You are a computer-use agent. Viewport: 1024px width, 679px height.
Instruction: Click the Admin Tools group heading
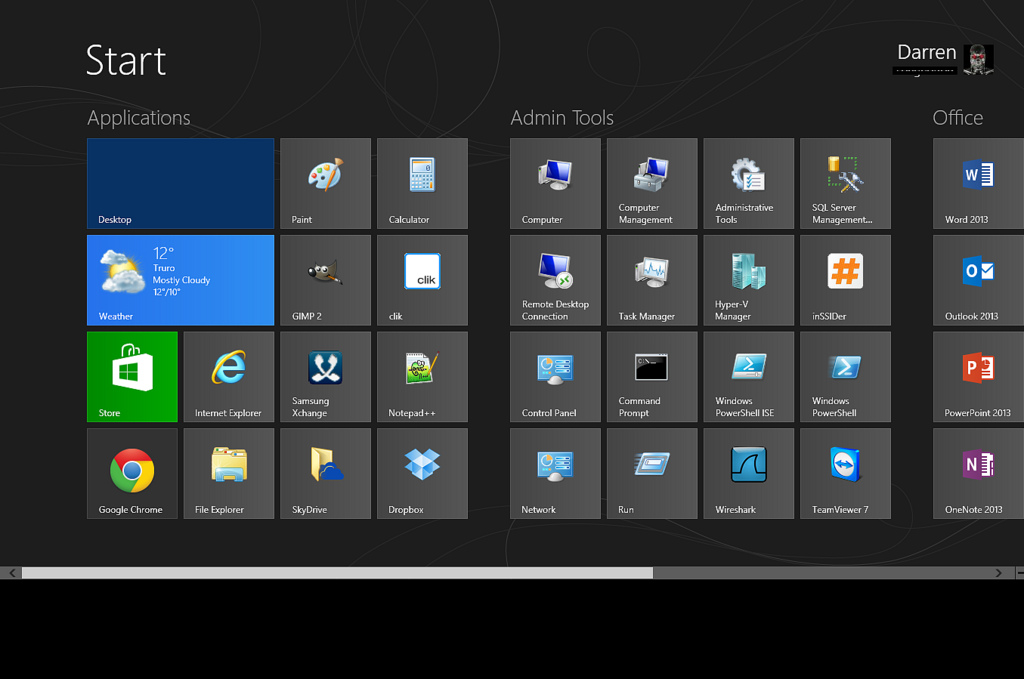(562, 118)
